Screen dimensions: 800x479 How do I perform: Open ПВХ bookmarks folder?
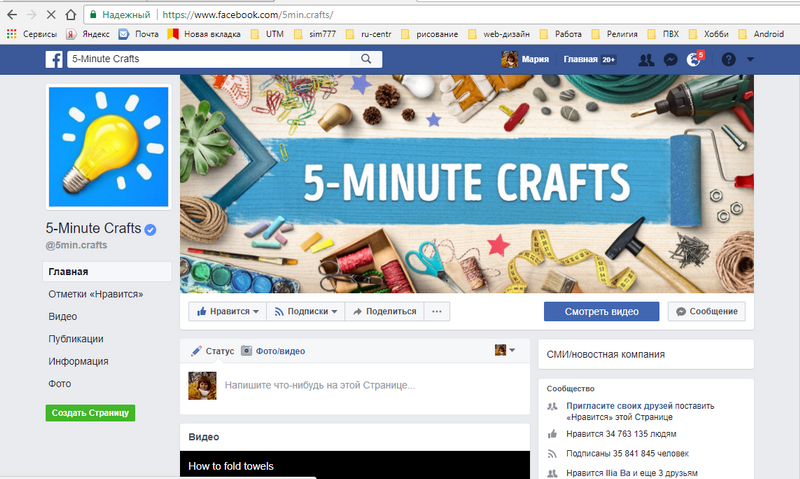pyautogui.click(x=663, y=34)
